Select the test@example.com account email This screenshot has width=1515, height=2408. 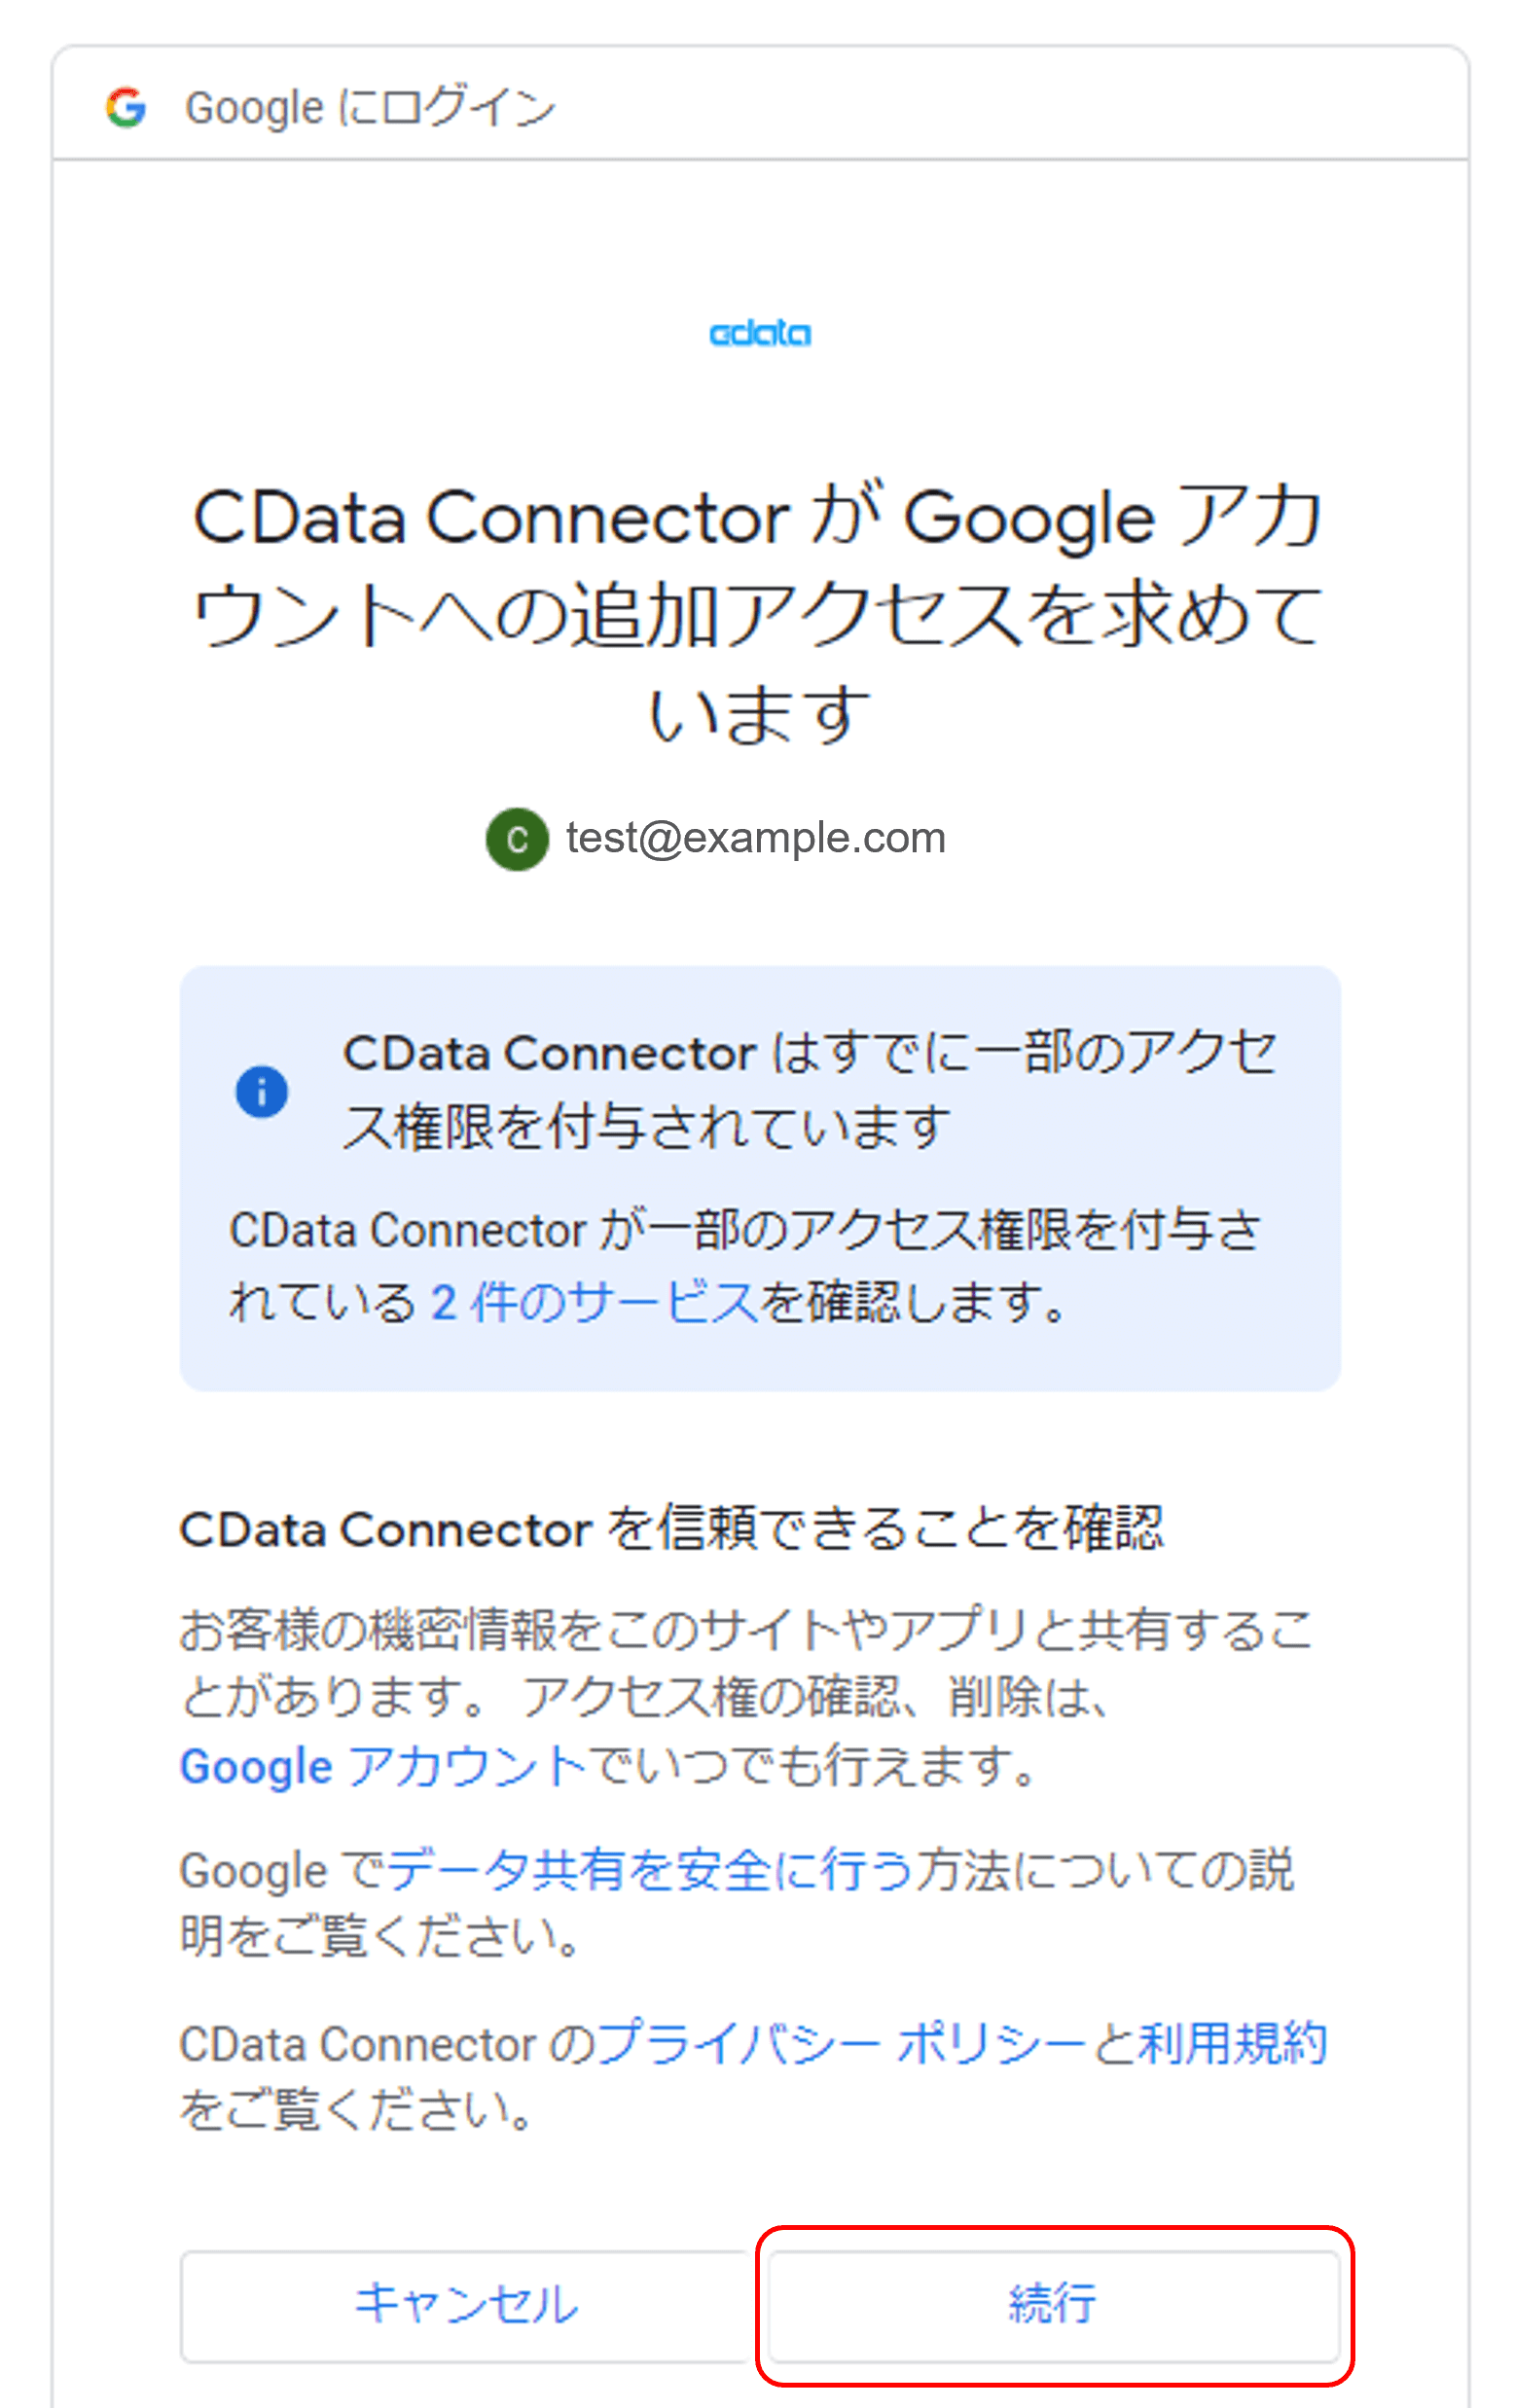tap(755, 838)
